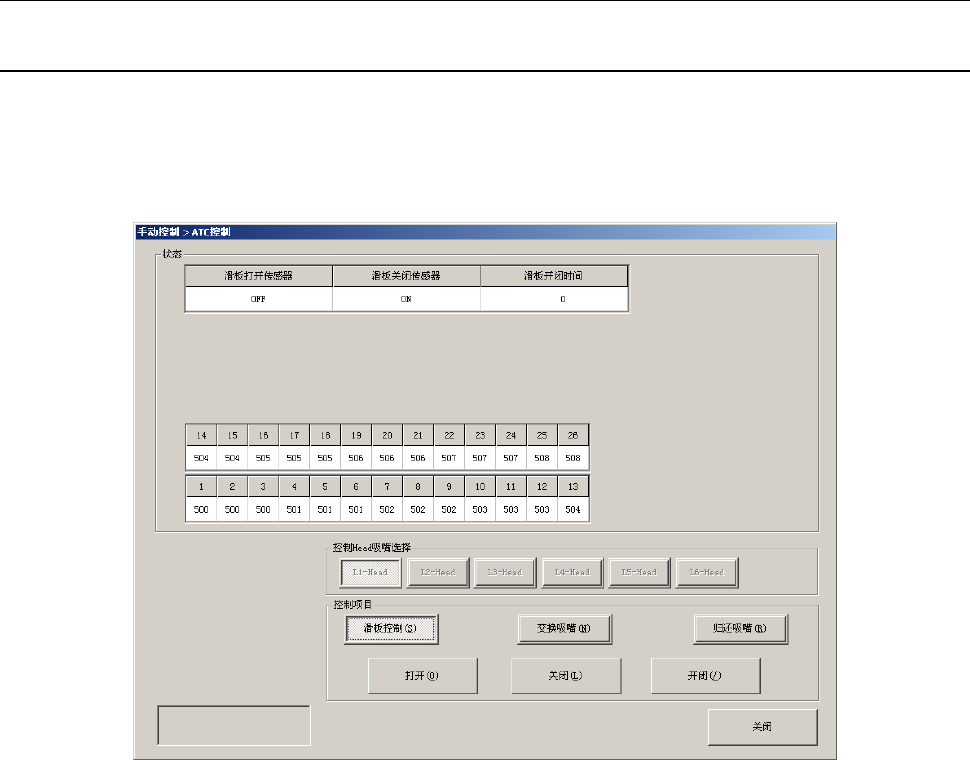Select the 0 value under 滑板开闭时间
The image size is (970, 760).
coord(554,299)
